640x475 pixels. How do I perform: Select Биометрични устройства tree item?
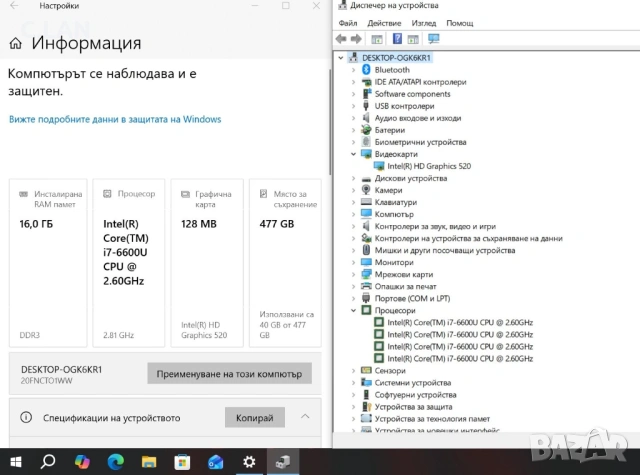420,142
